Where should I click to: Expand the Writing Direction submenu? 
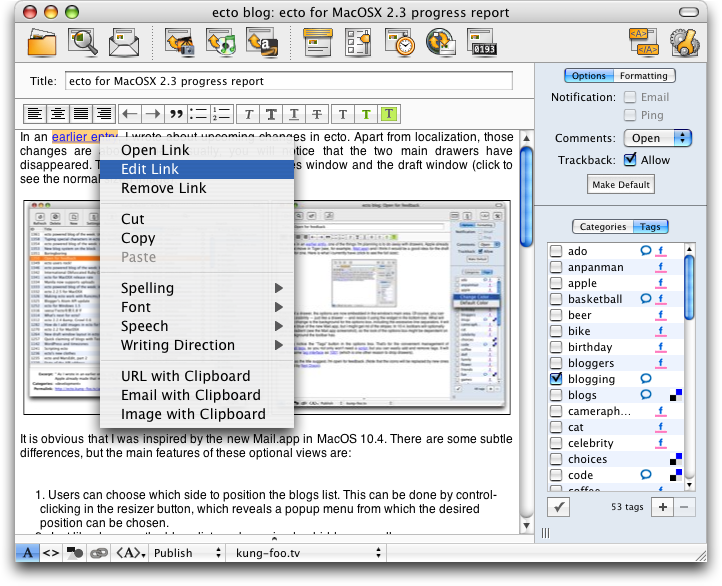click(197, 345)
